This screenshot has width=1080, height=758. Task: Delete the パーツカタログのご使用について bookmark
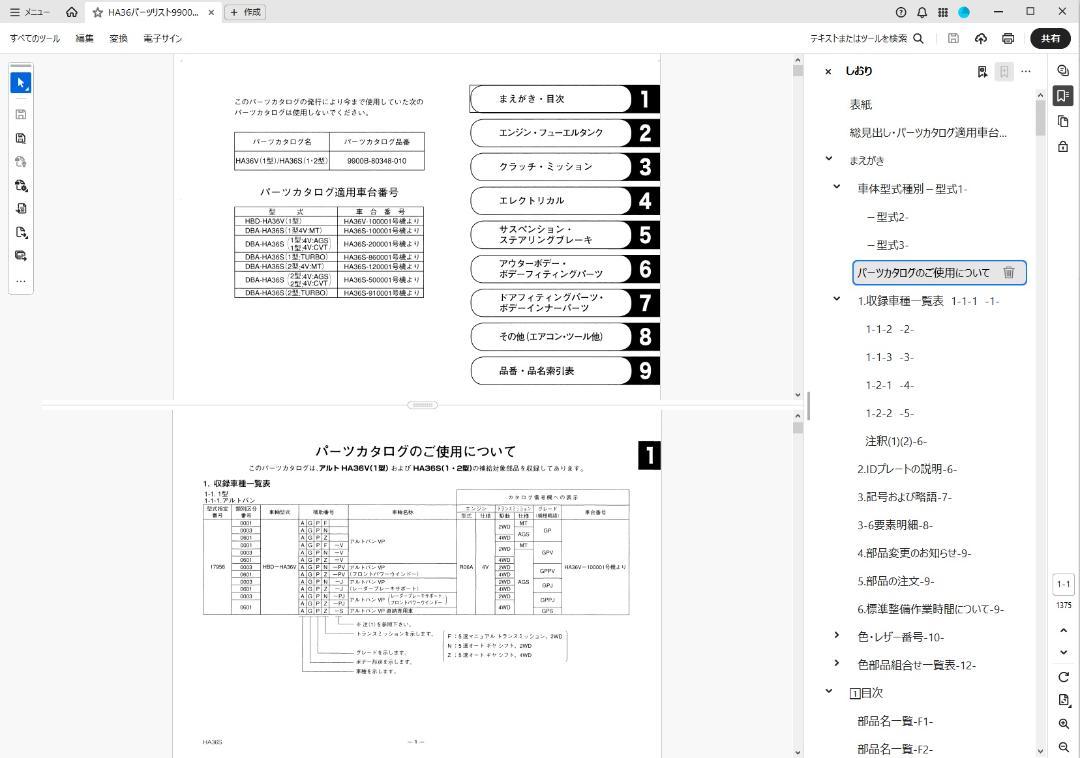(x=1008, y=273)
